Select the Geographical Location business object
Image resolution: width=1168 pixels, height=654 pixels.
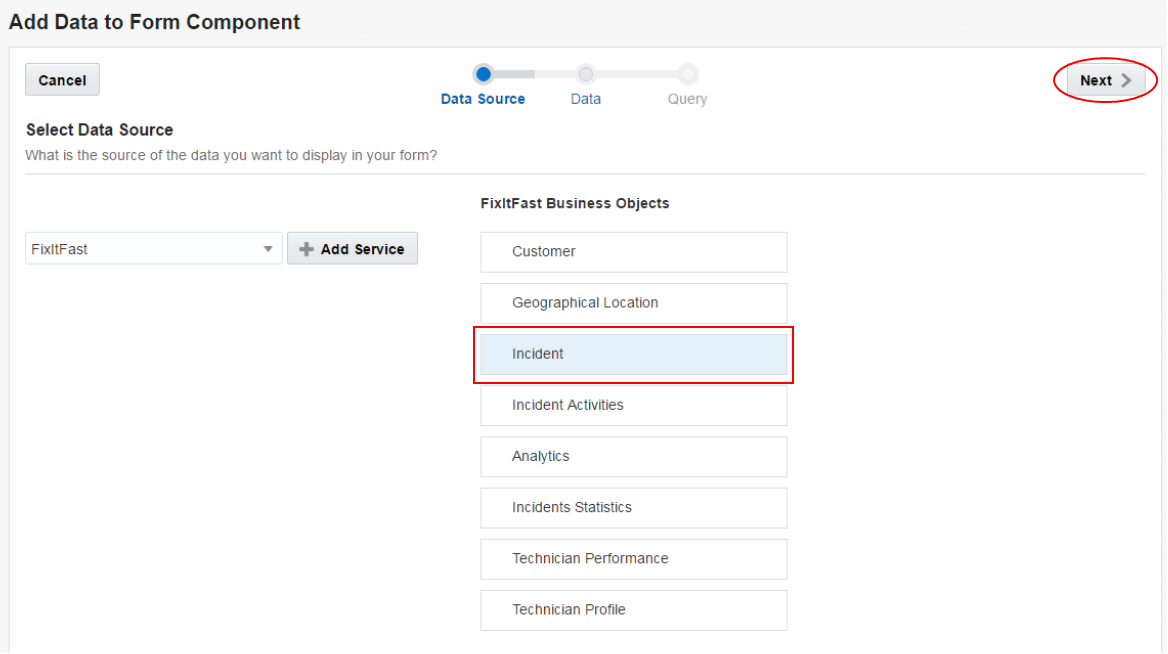click(x=633, y=303)
